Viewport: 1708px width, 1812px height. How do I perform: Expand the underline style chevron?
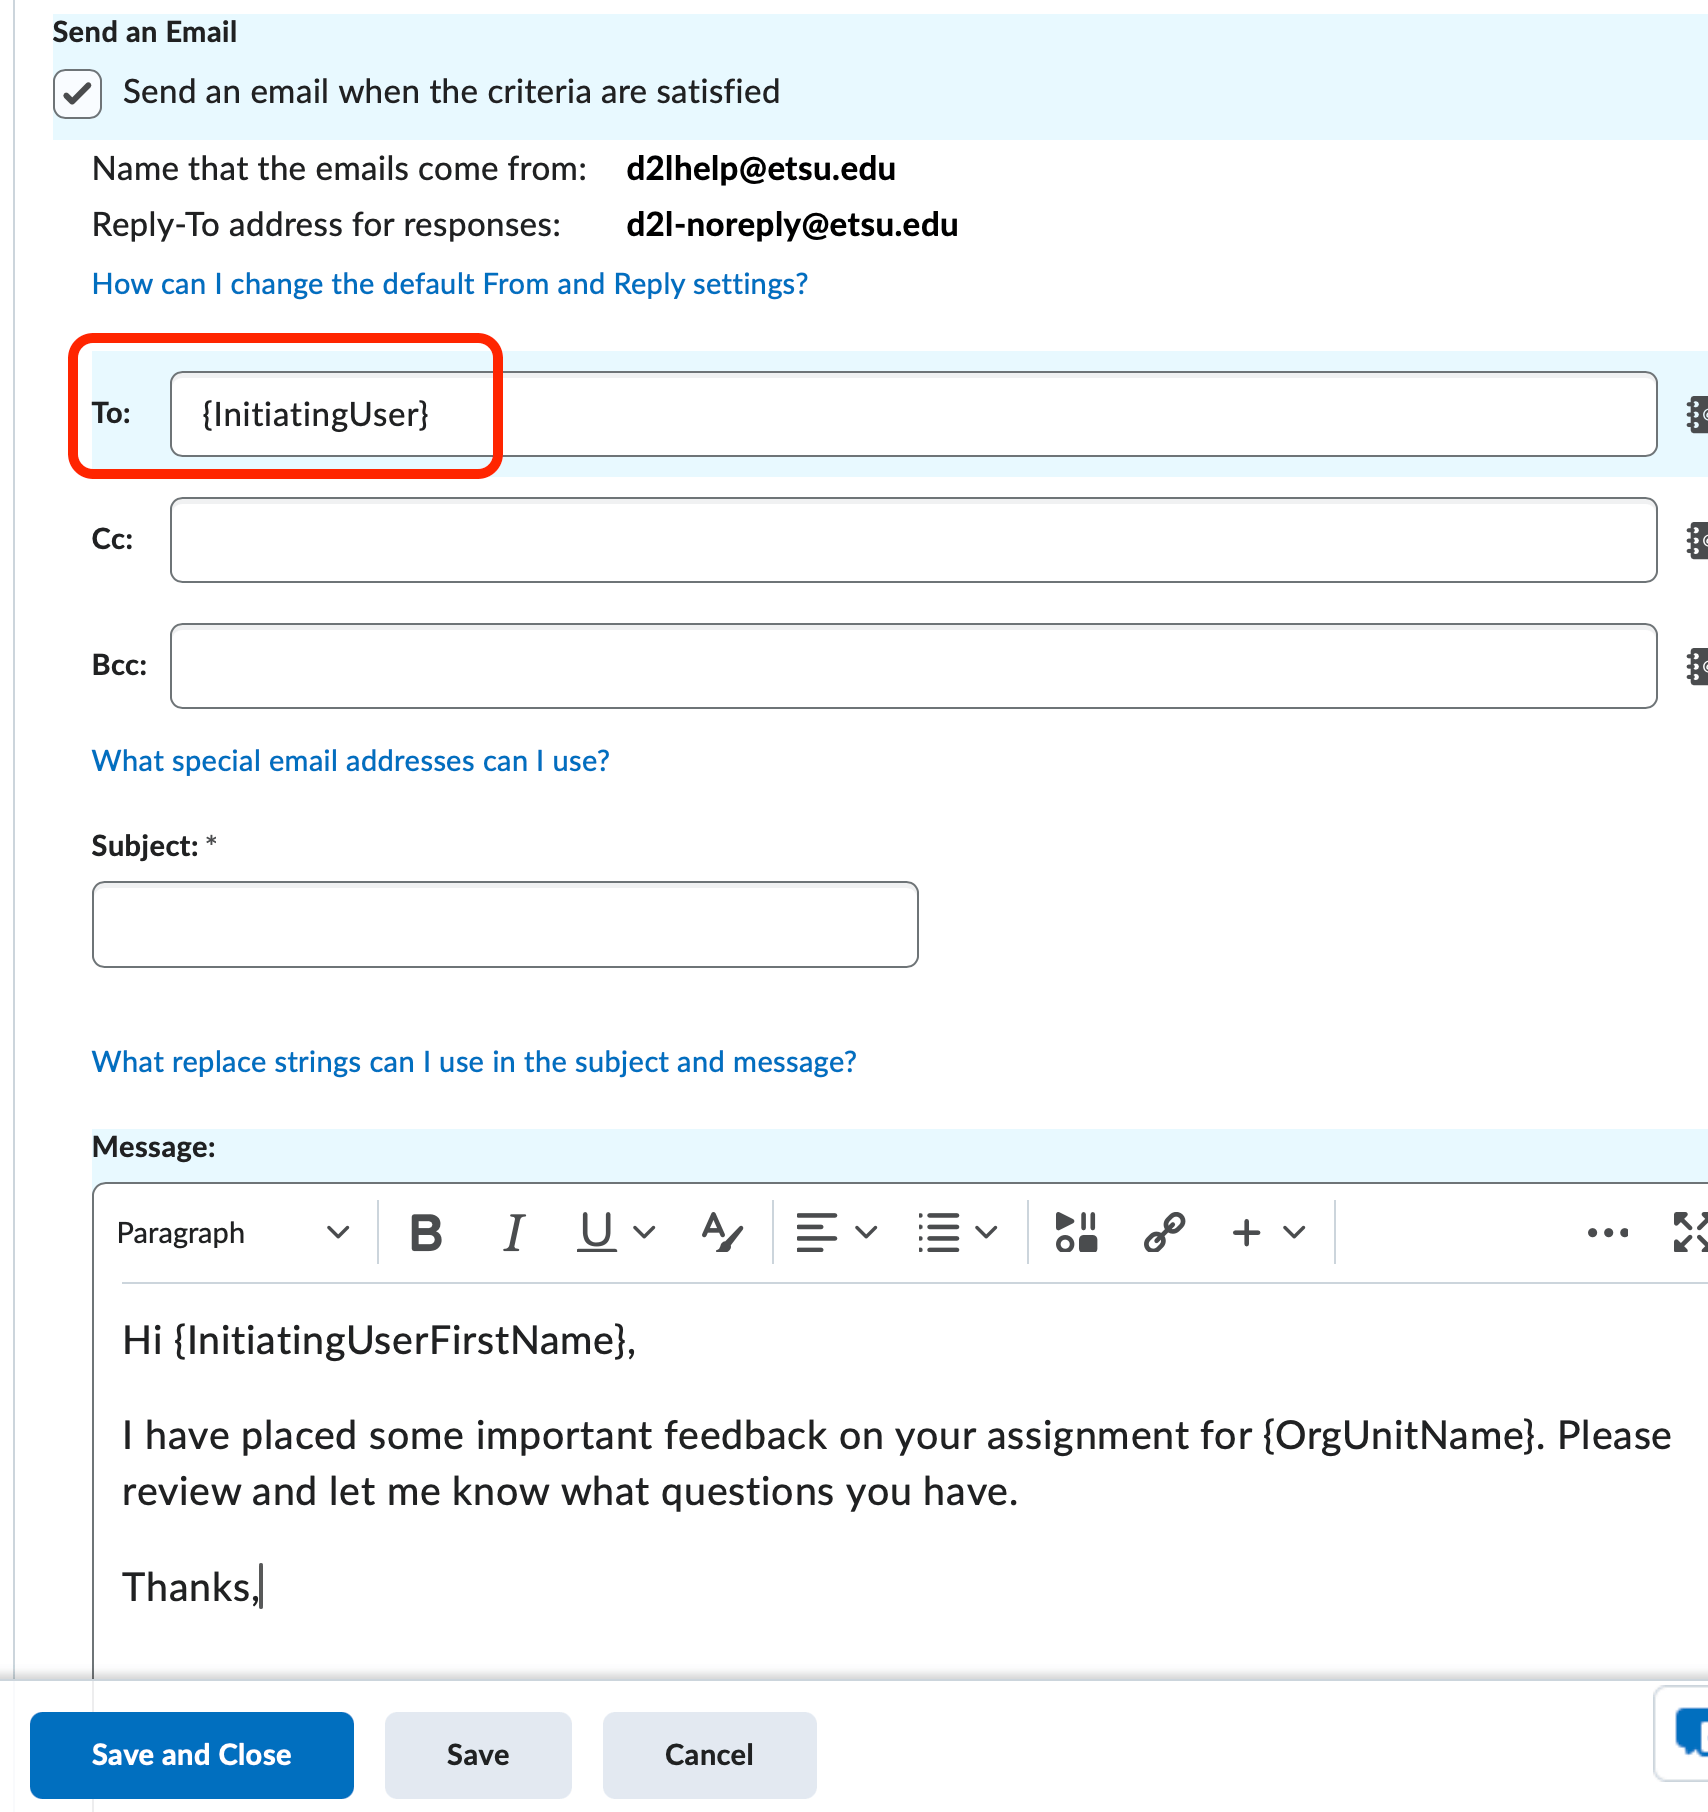(645, 1232)
